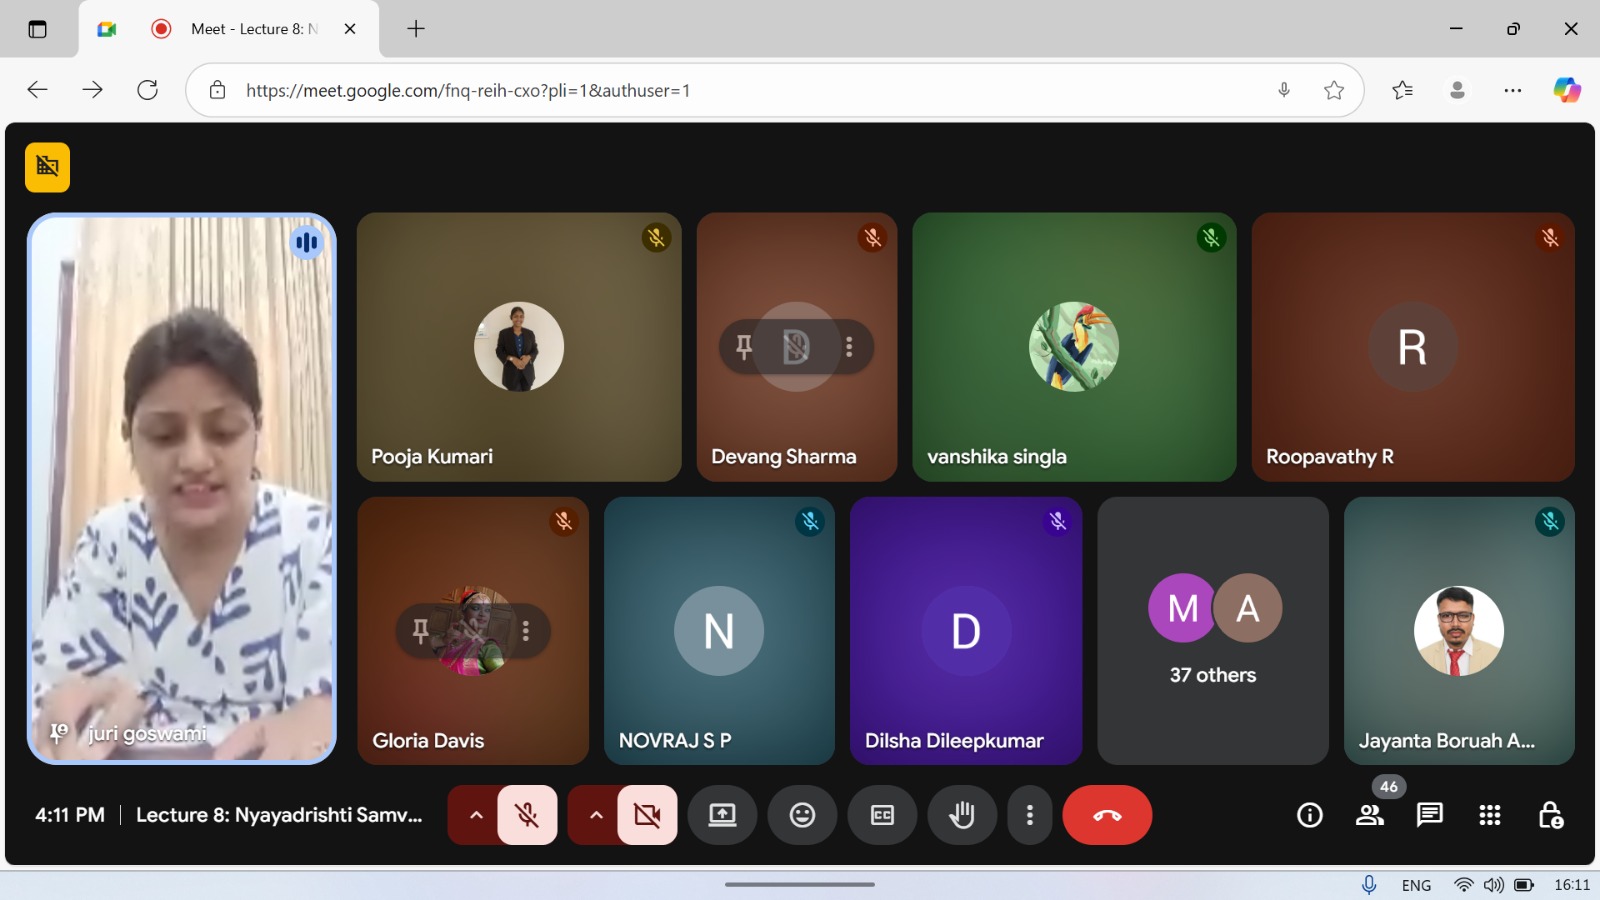Expand audio settings chevron
The width and height of the screenshot is (1600, 900).
477,815
